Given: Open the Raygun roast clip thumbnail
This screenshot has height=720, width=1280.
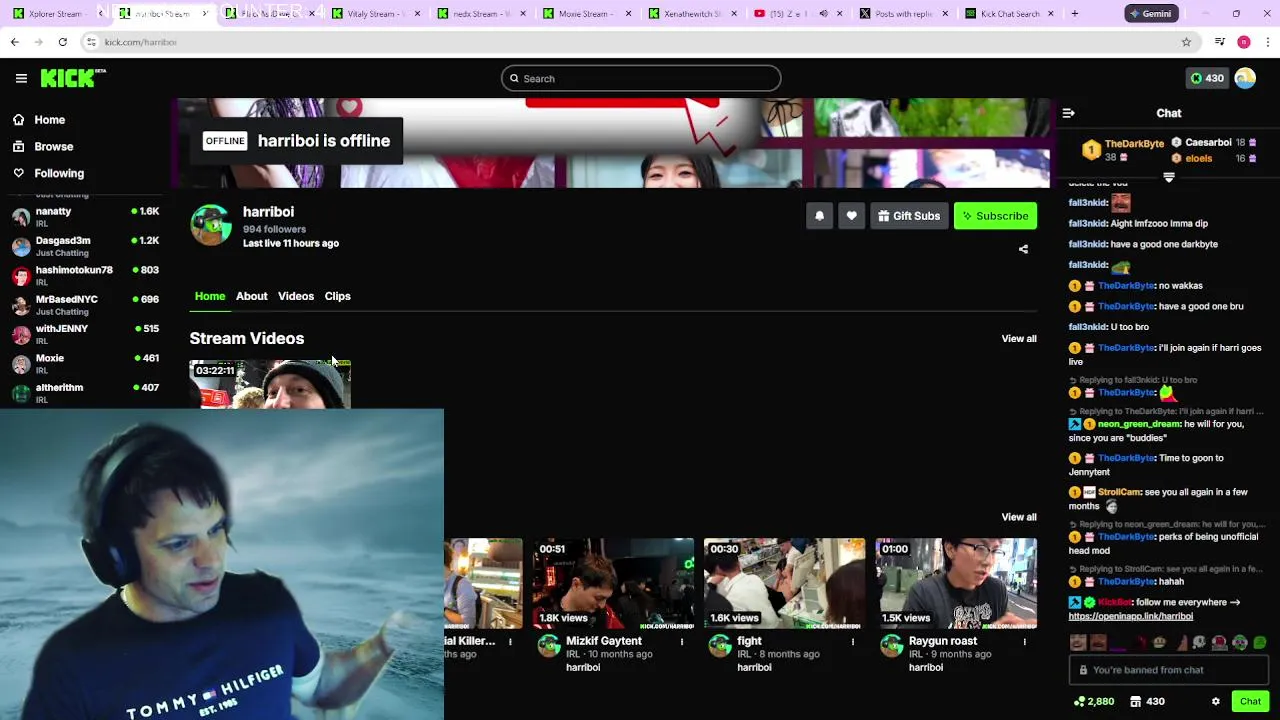Looking at the screenshot, I should (x=956, y=584).
